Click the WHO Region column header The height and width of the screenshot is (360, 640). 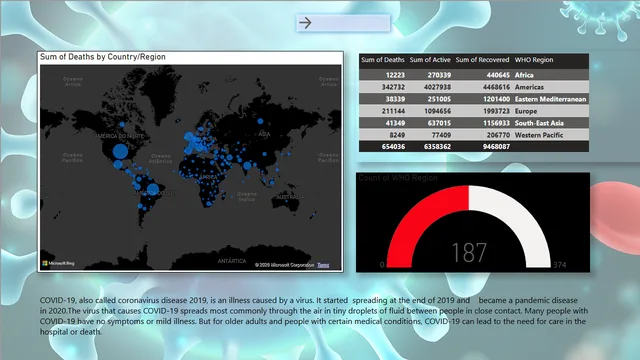(533, 60)
